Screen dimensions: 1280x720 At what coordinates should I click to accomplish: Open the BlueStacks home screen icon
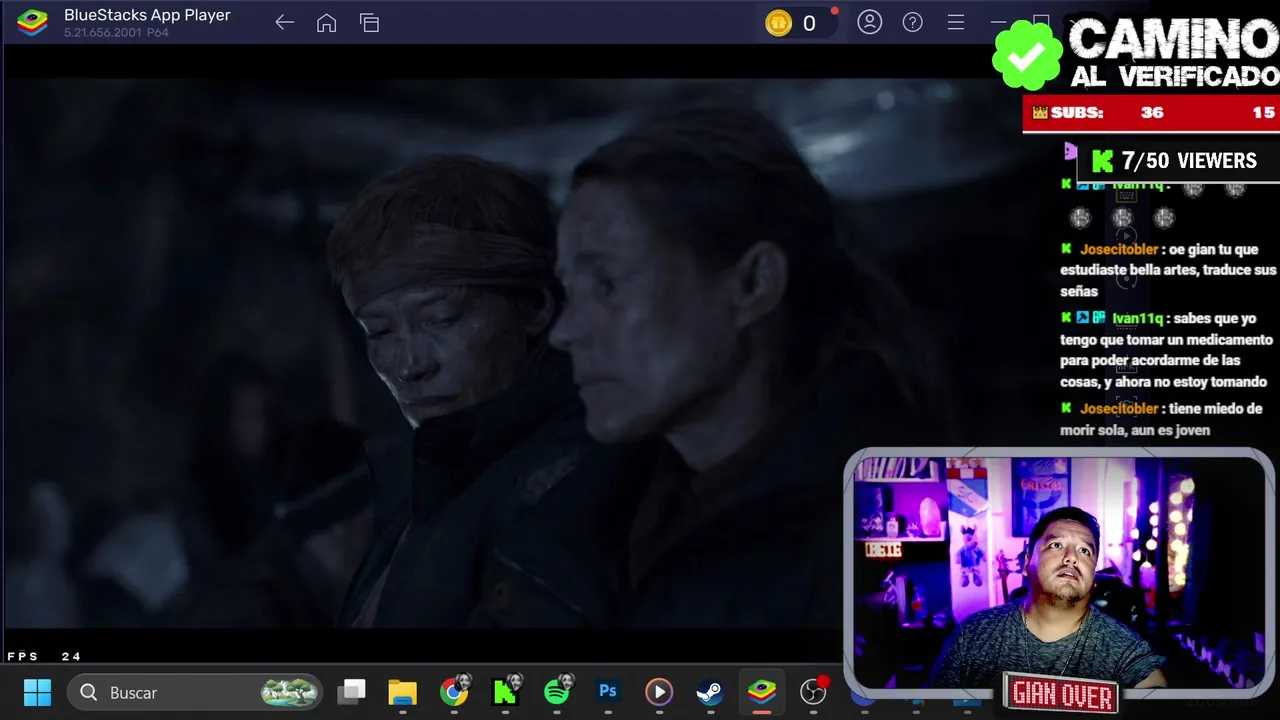327,23
